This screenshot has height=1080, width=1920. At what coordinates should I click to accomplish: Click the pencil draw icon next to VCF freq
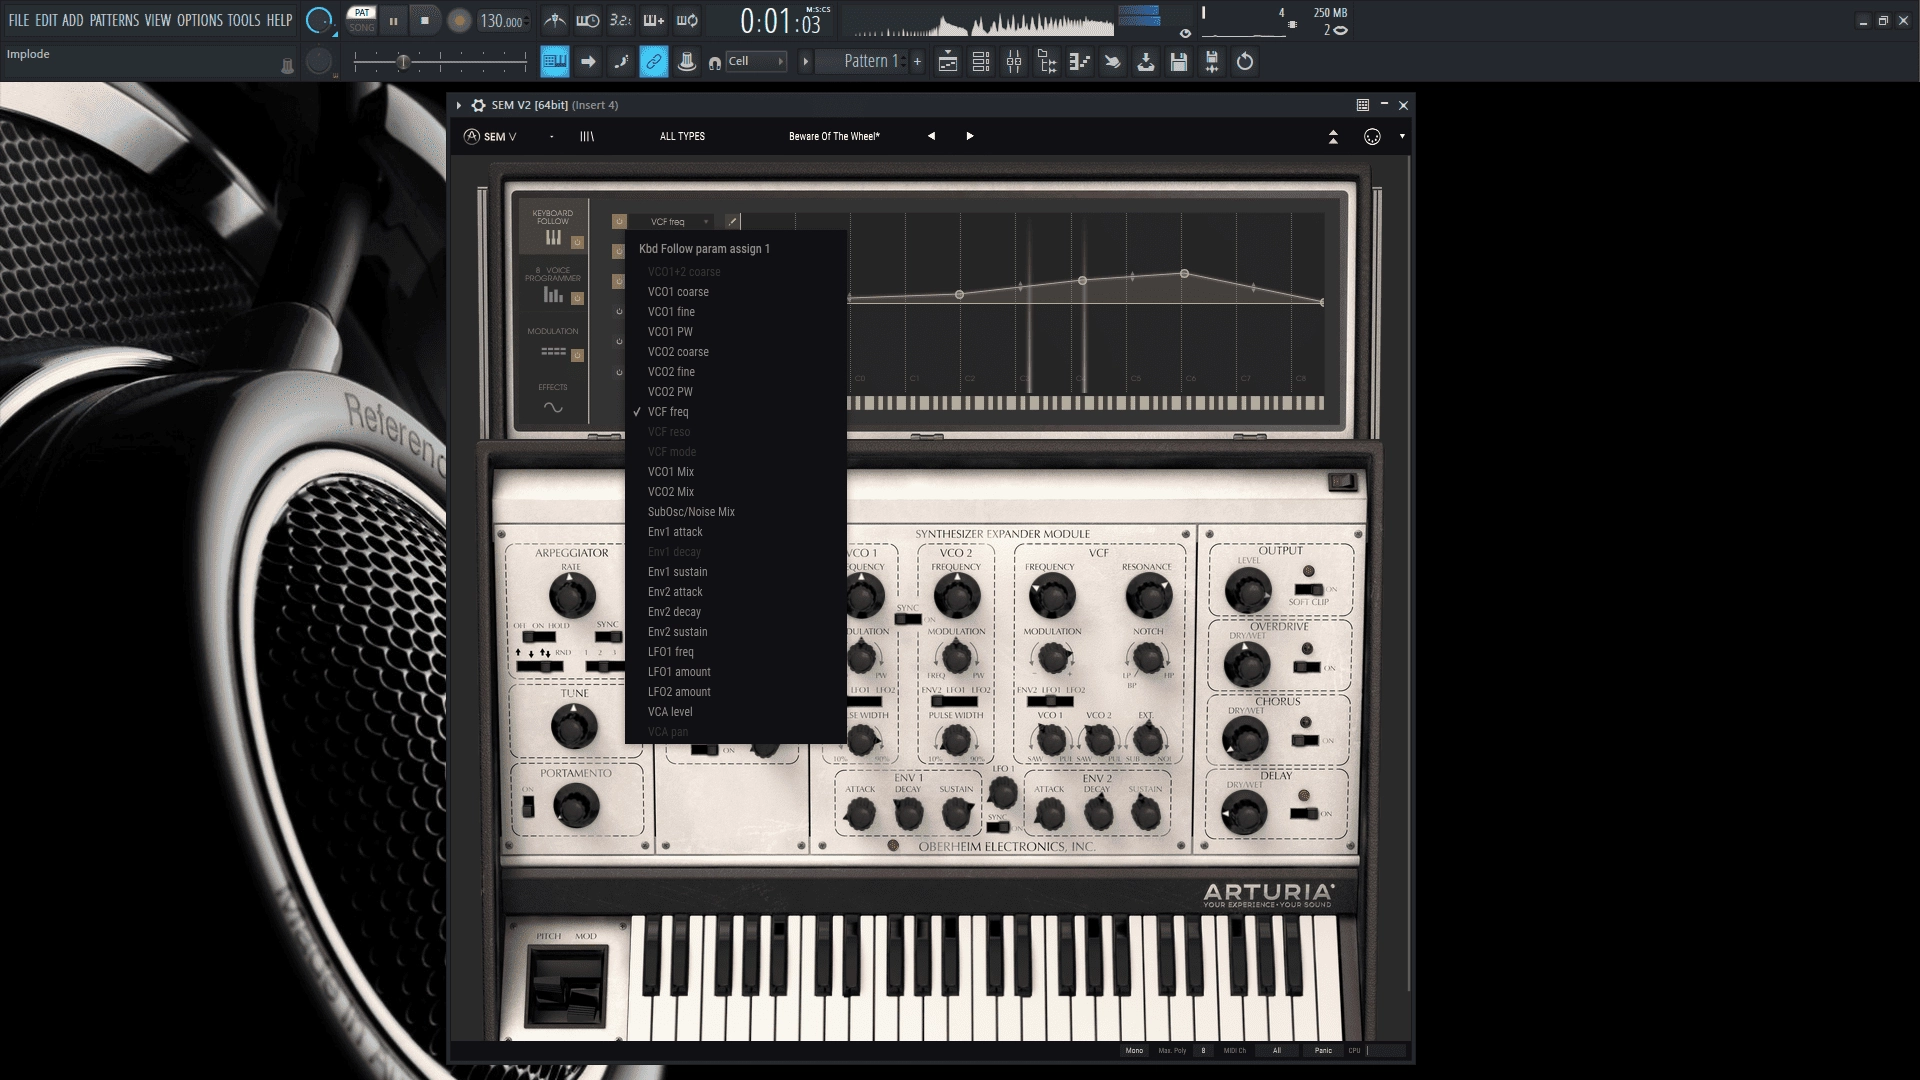(x=732, y=222)
